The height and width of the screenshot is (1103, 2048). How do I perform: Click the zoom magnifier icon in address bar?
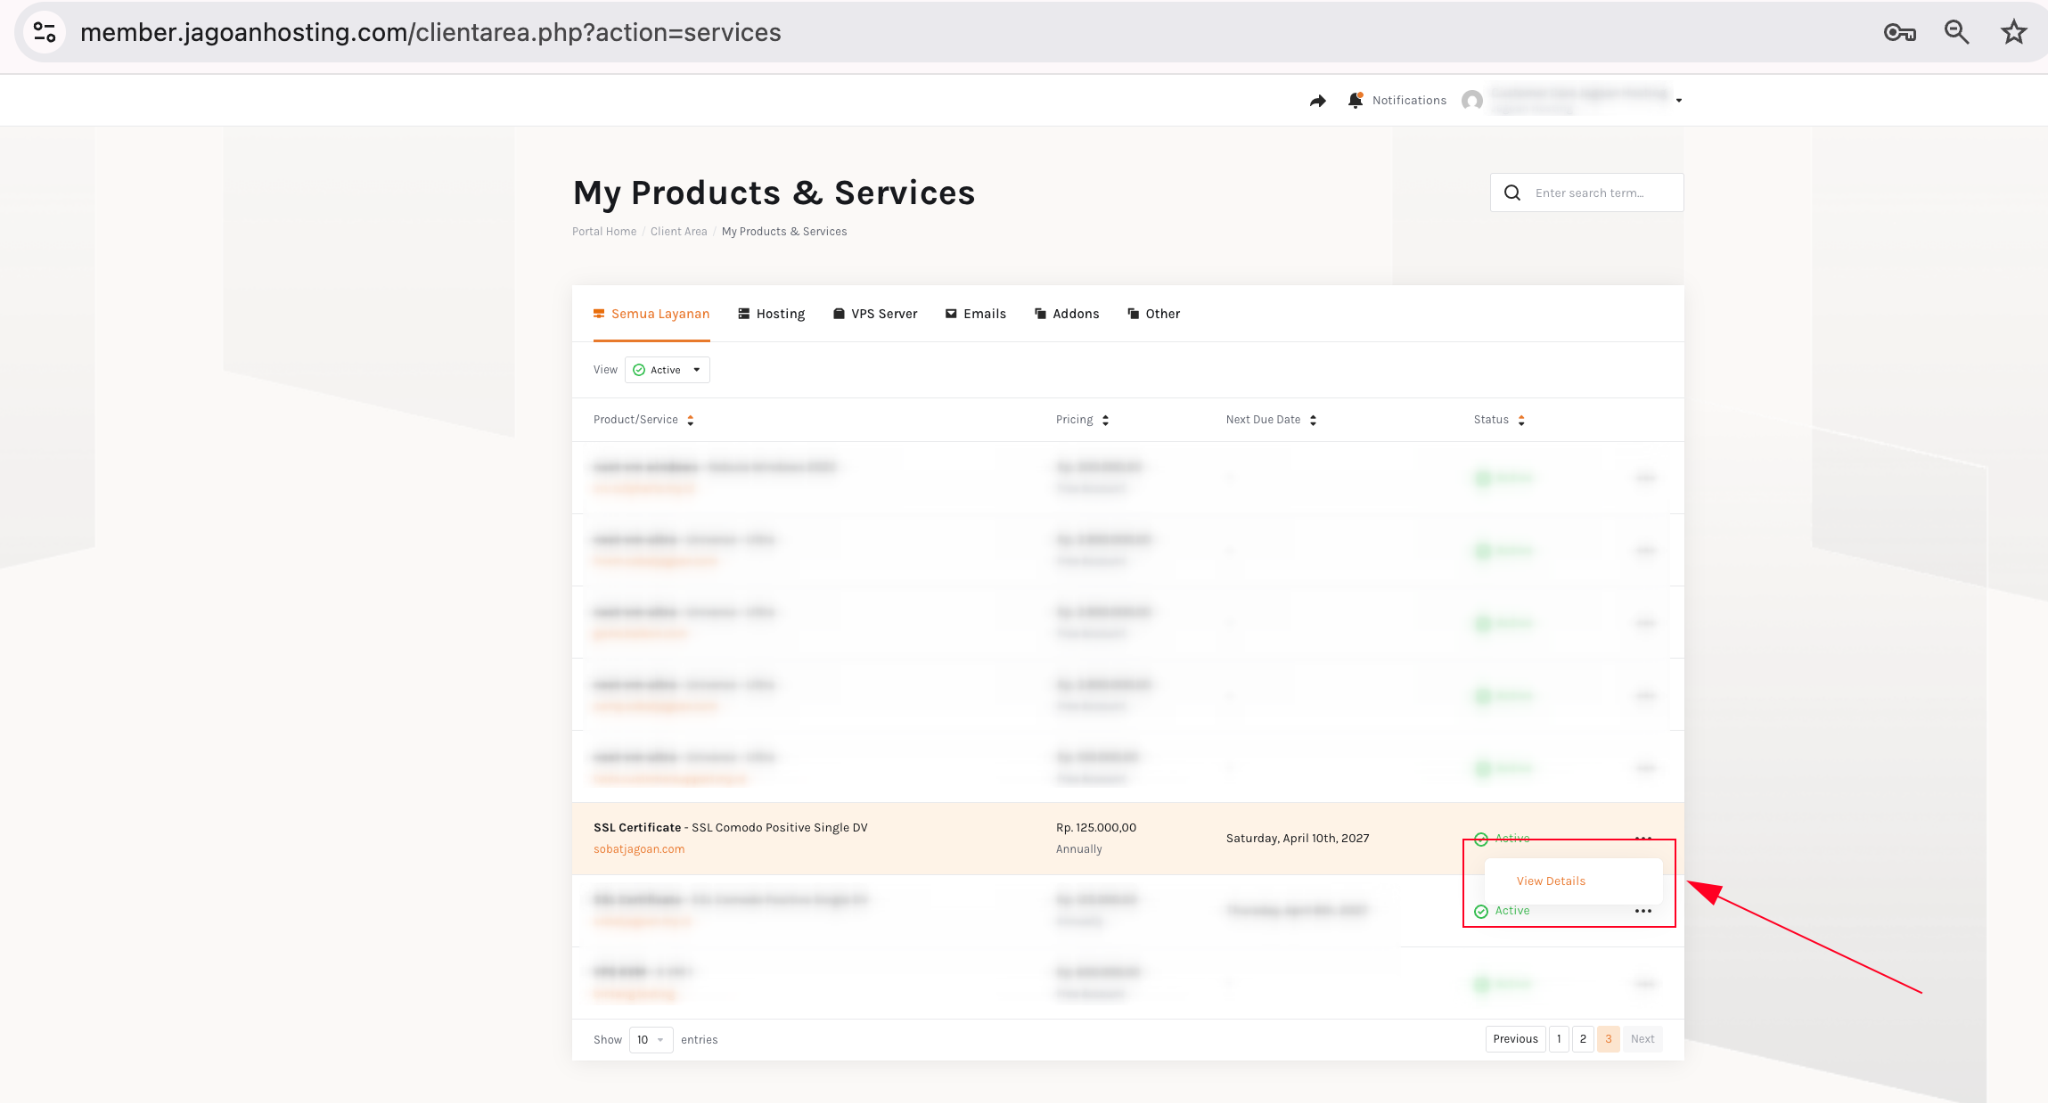tap(1956, 32)
